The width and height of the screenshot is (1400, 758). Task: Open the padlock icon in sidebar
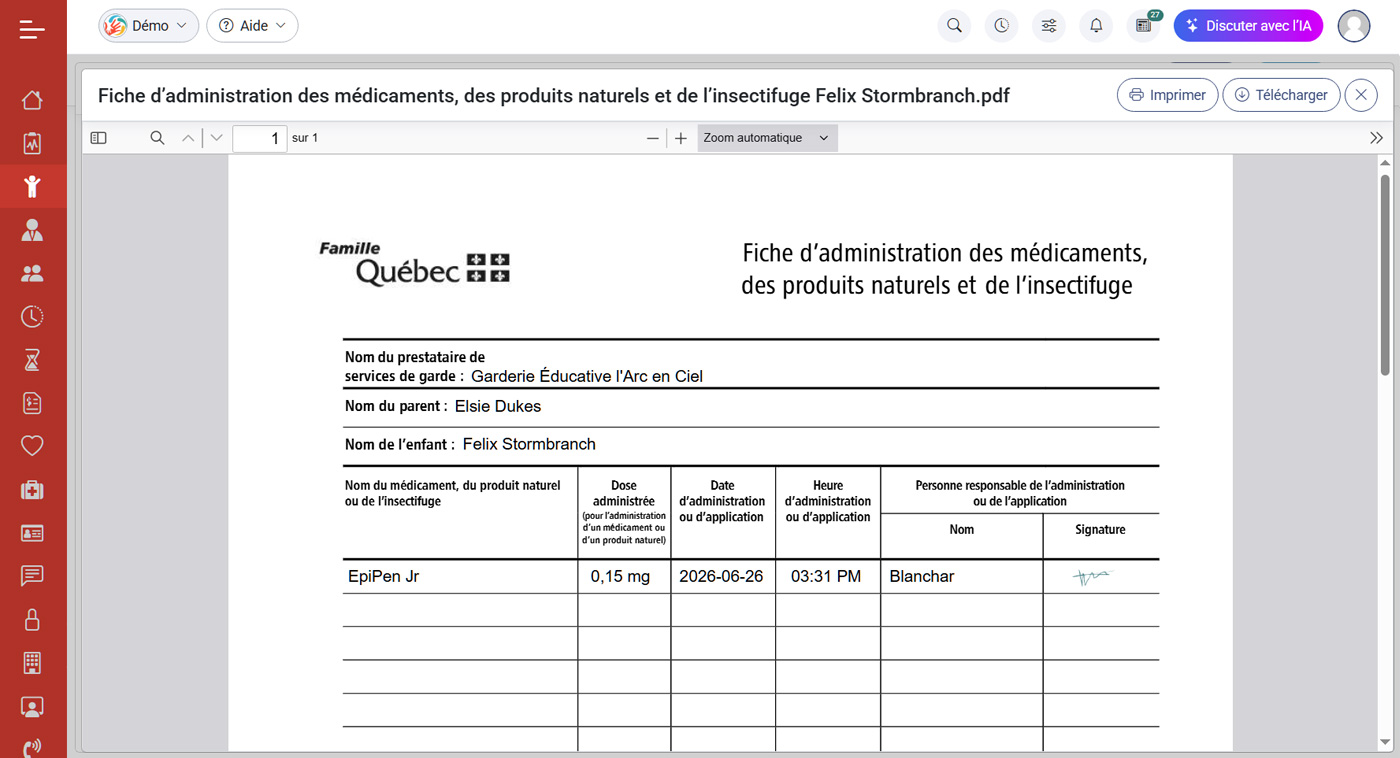[32, 619]
